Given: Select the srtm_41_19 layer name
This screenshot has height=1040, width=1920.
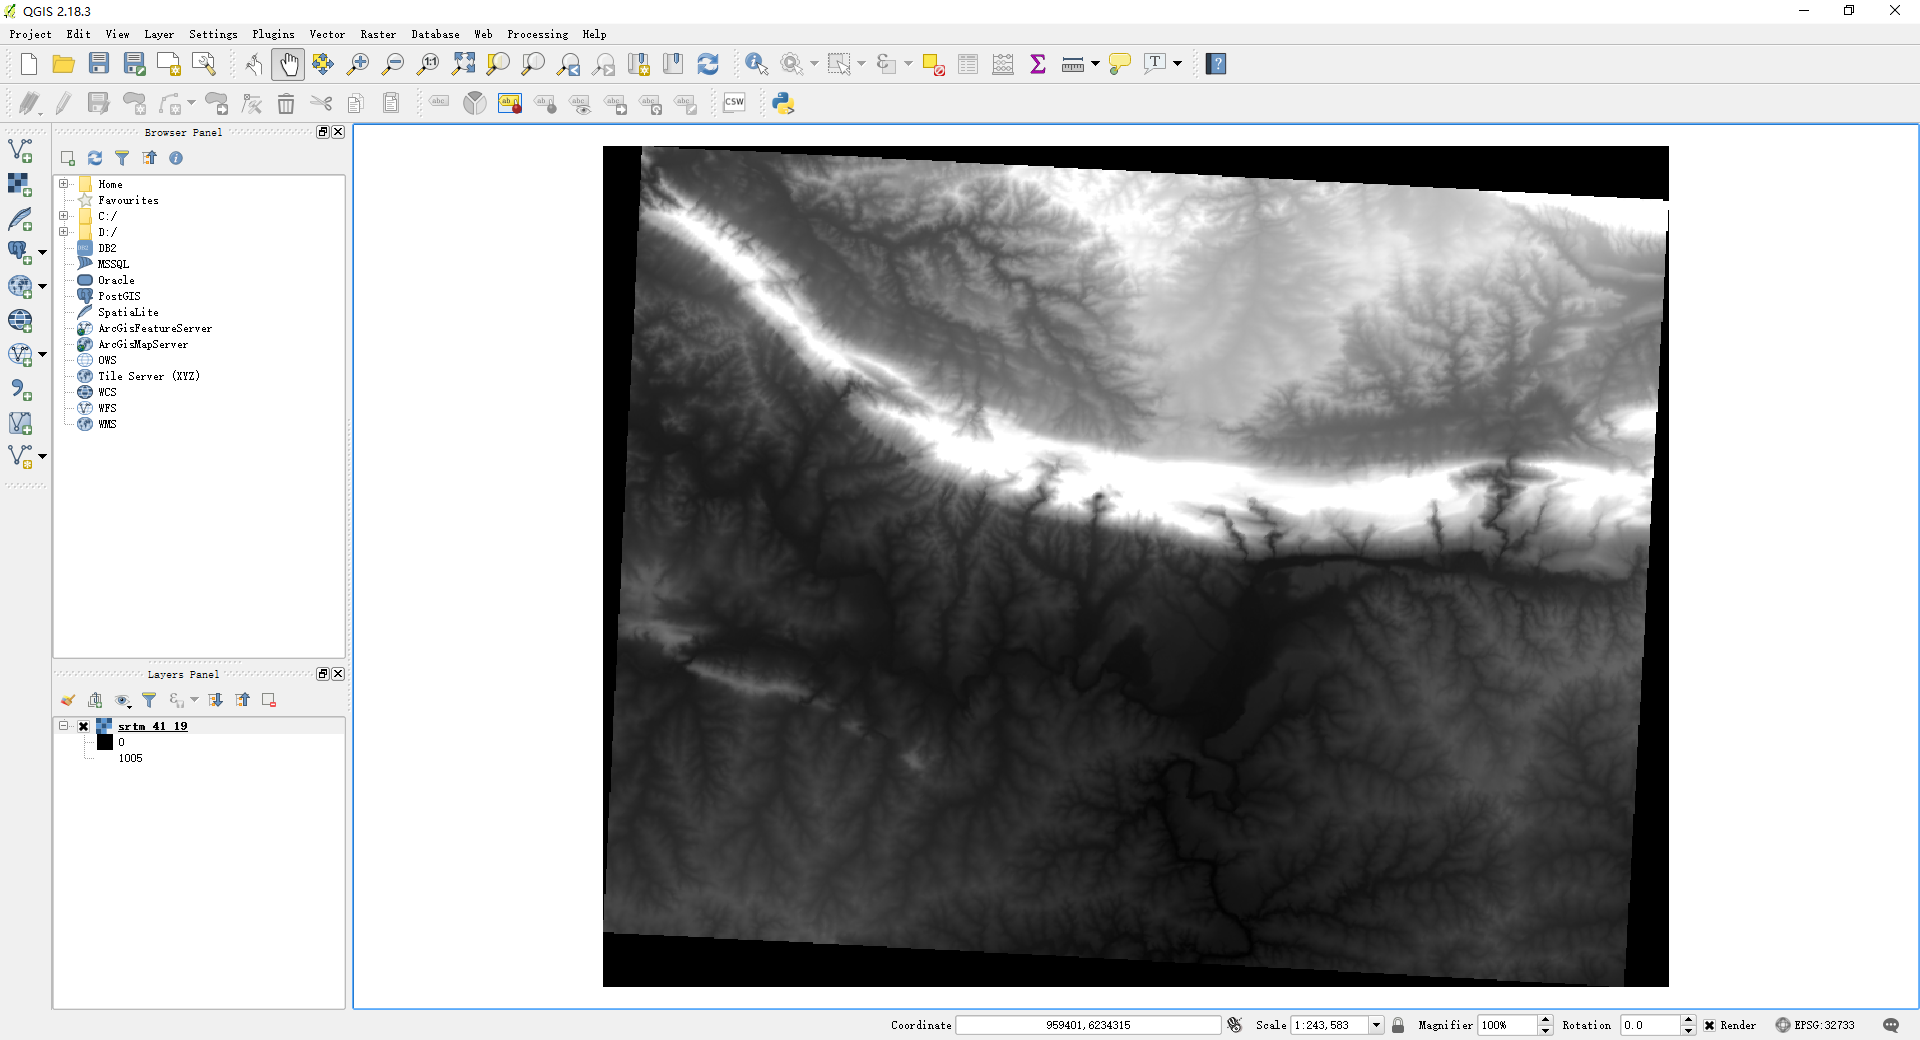Looking at the screenshot, I should point(153,727).
